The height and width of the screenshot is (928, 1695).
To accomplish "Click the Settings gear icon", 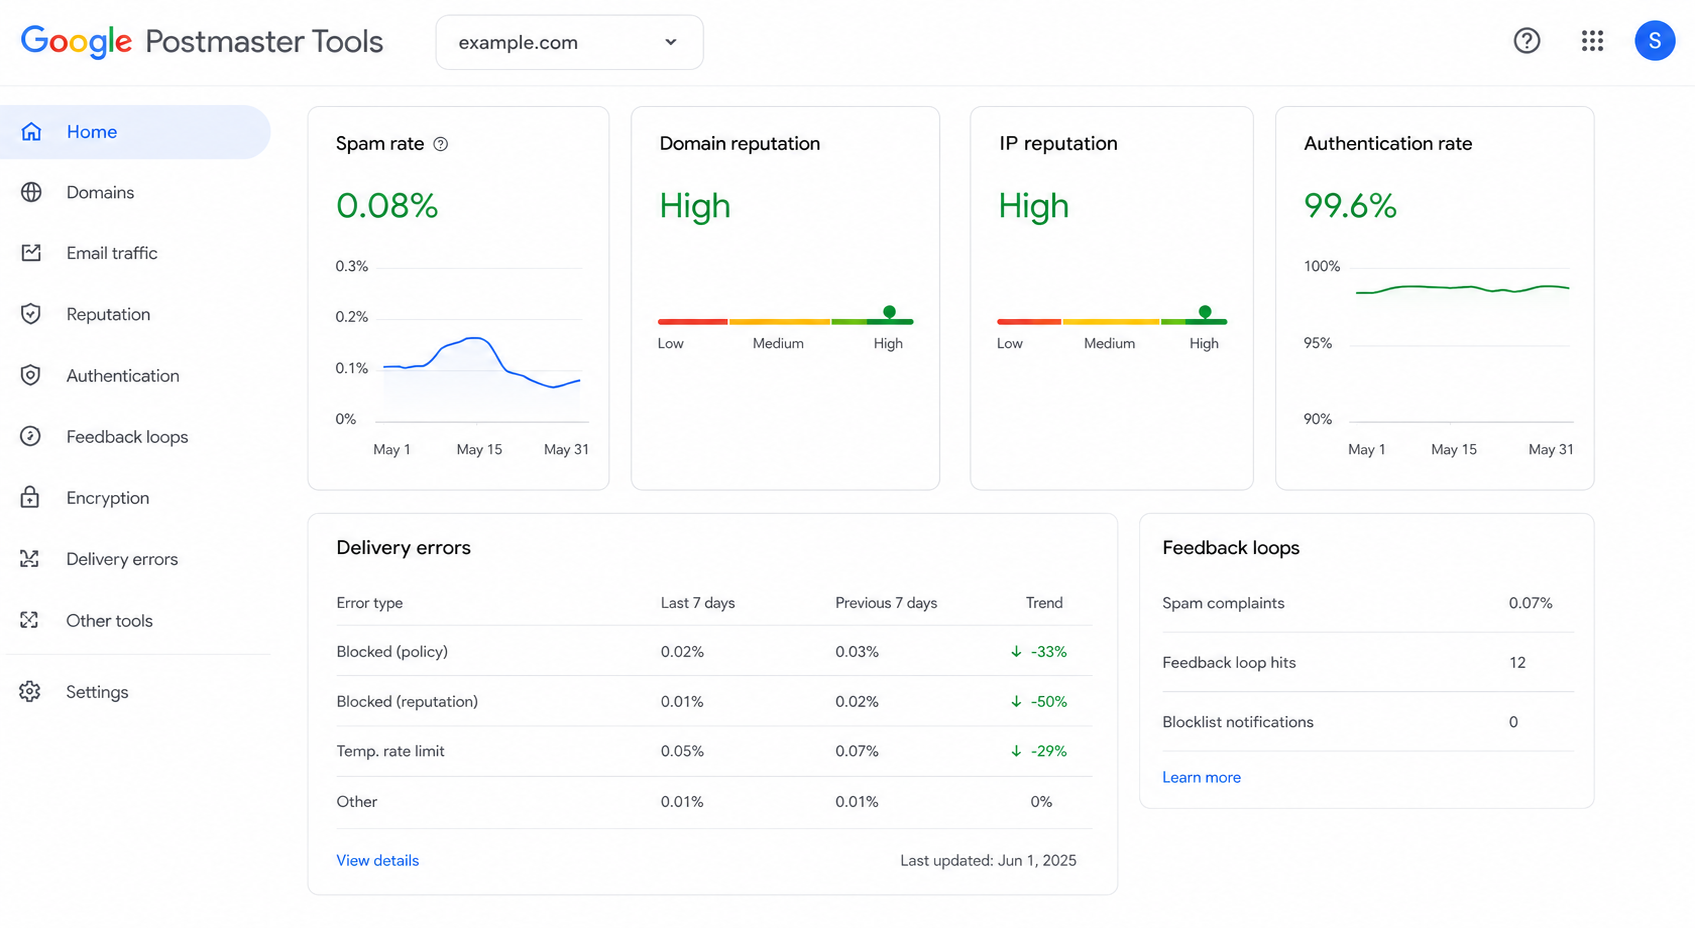I will (x=30, y=691).
